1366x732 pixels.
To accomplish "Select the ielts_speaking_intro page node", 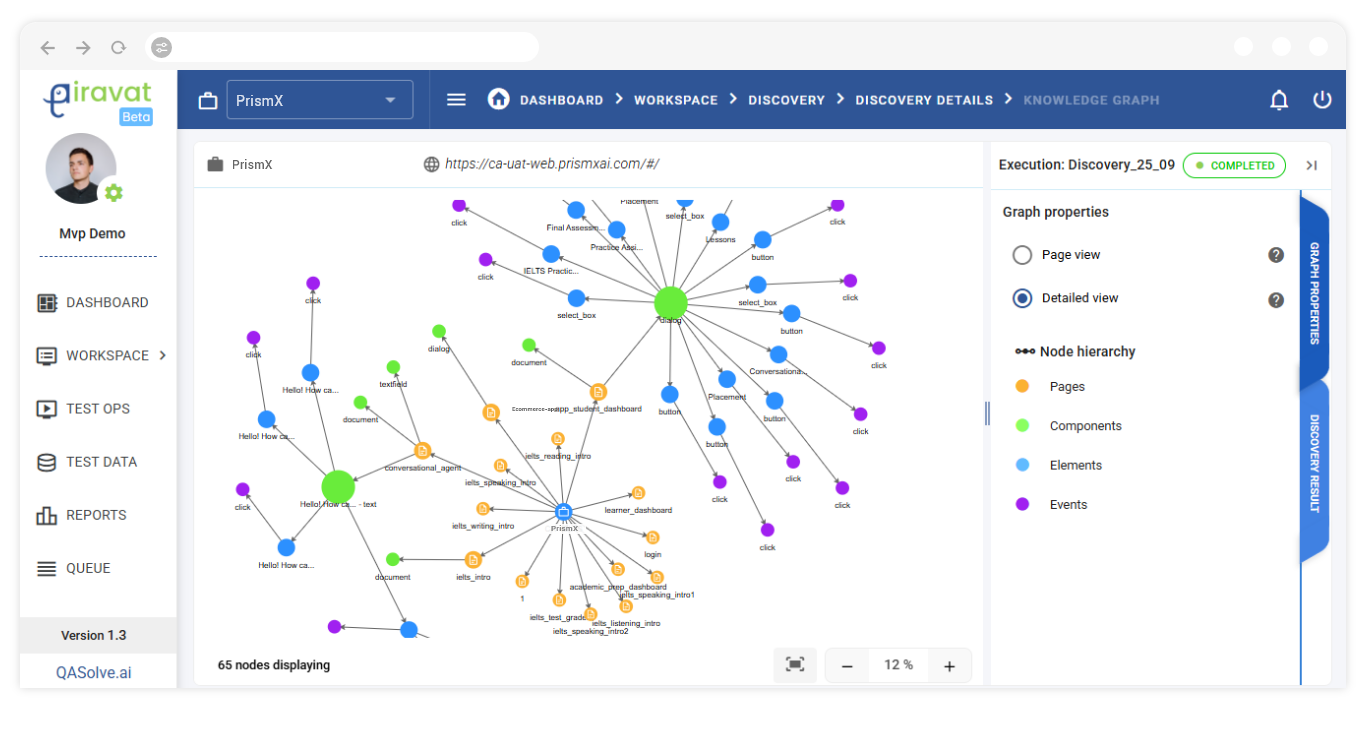I will point(501,465).
